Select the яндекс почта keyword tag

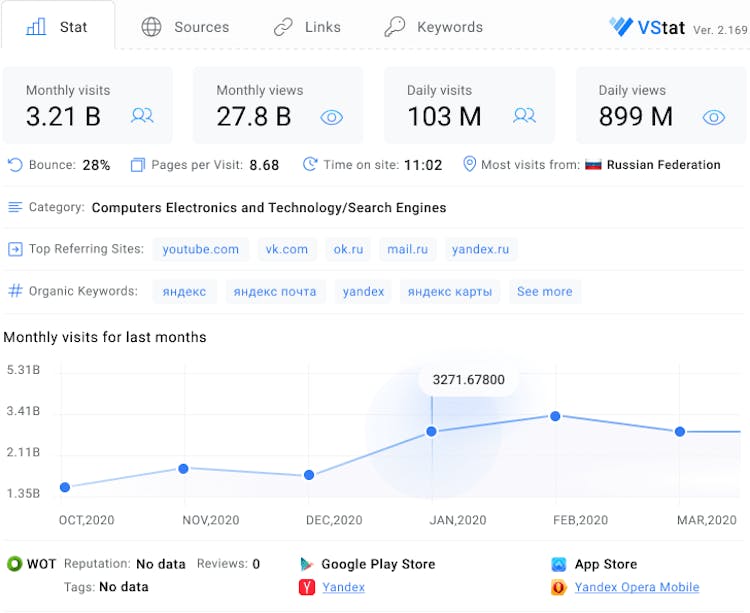(275, 291)
